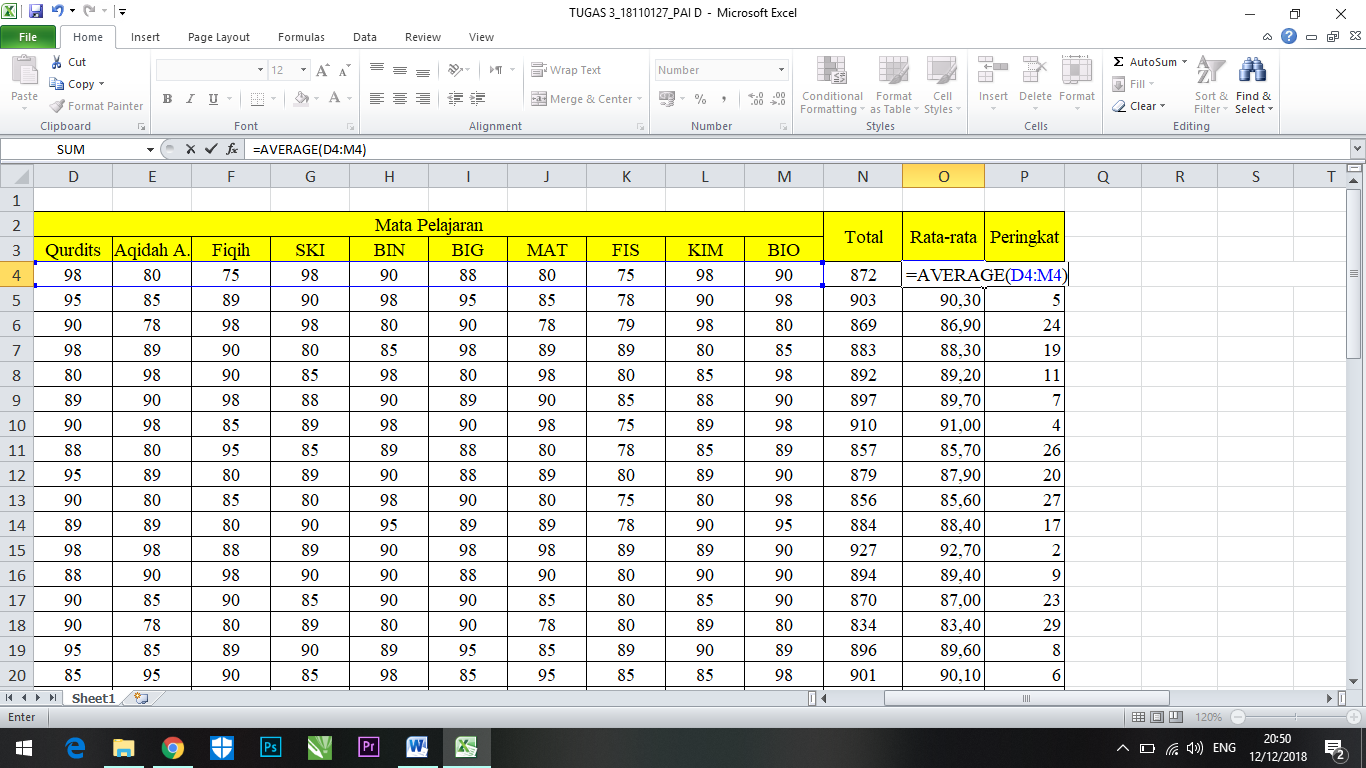
Task: Open Conditional Formatting options
Action: click(x=831, y=86)
